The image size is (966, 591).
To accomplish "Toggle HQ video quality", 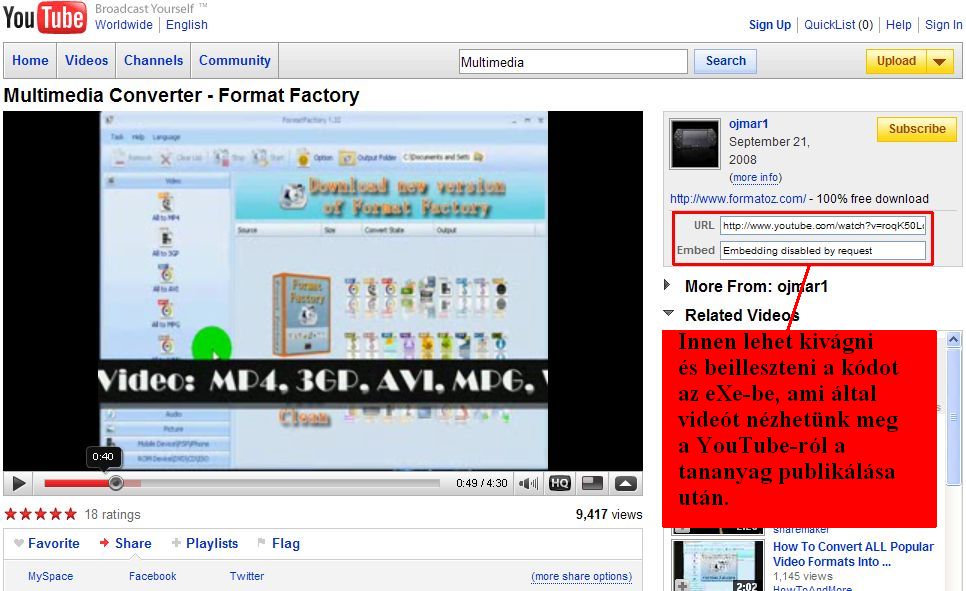I will tap(559, 483).
